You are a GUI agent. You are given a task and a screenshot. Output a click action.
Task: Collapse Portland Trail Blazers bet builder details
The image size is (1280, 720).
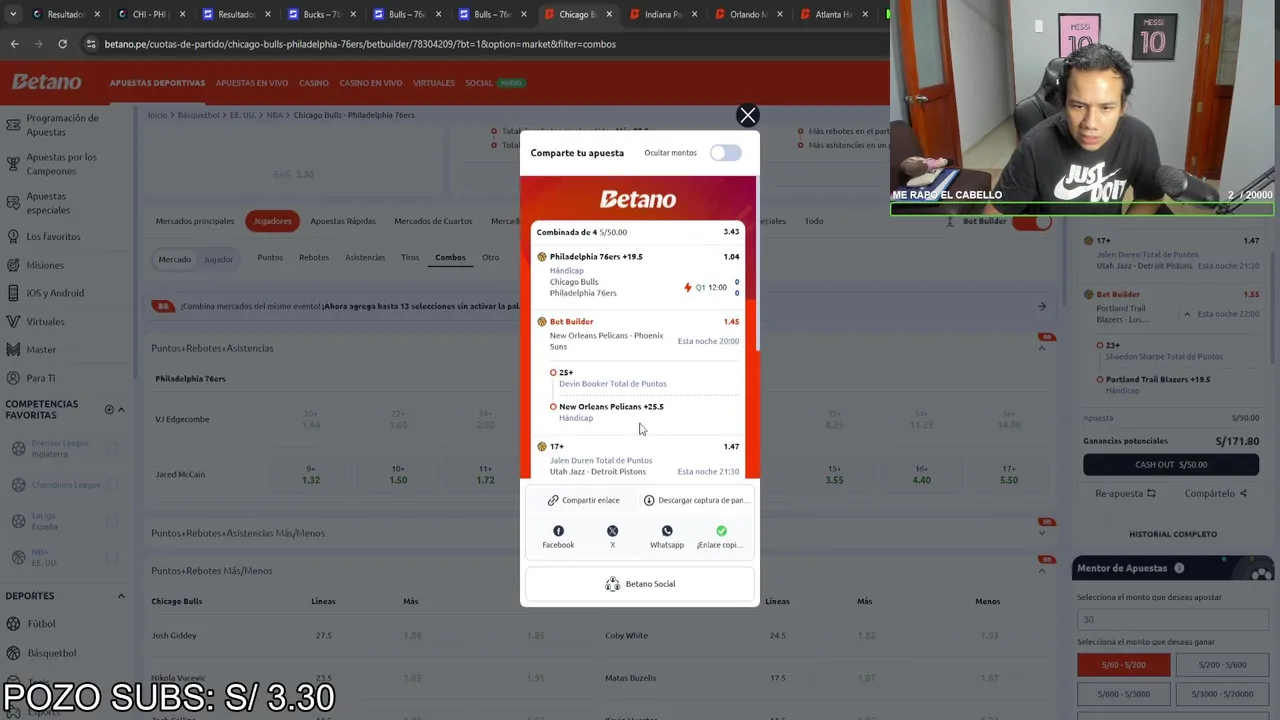1187,314
